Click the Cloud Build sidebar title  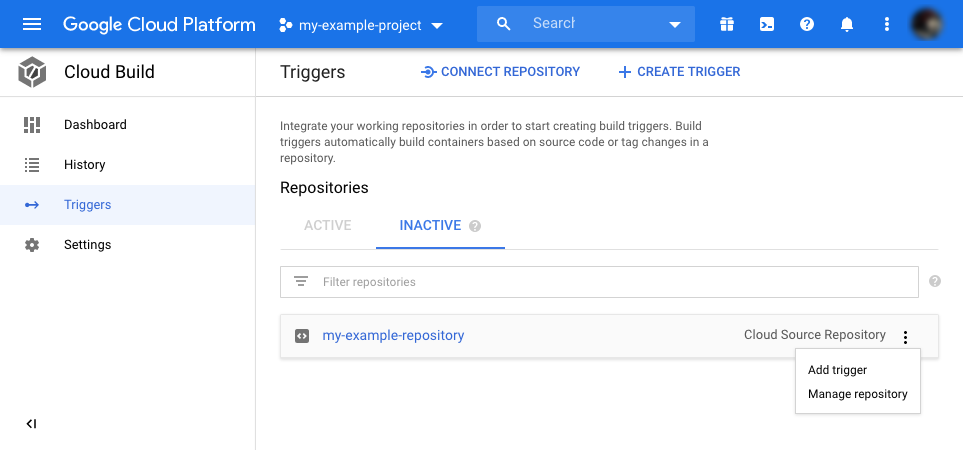point(109,72)
